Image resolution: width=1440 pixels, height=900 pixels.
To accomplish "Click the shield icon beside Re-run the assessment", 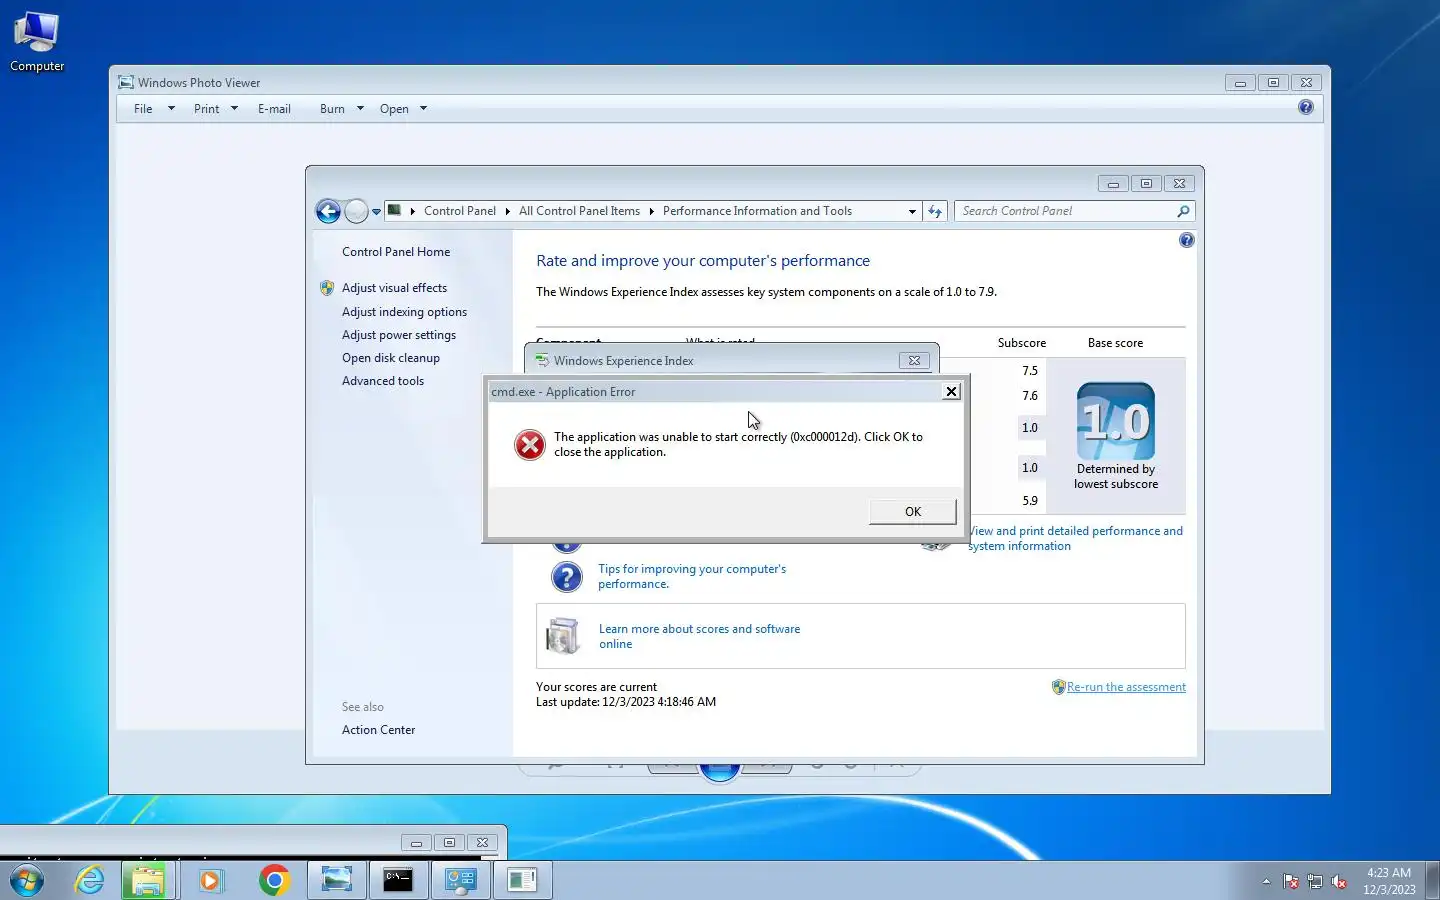I will pos(1058,687).
